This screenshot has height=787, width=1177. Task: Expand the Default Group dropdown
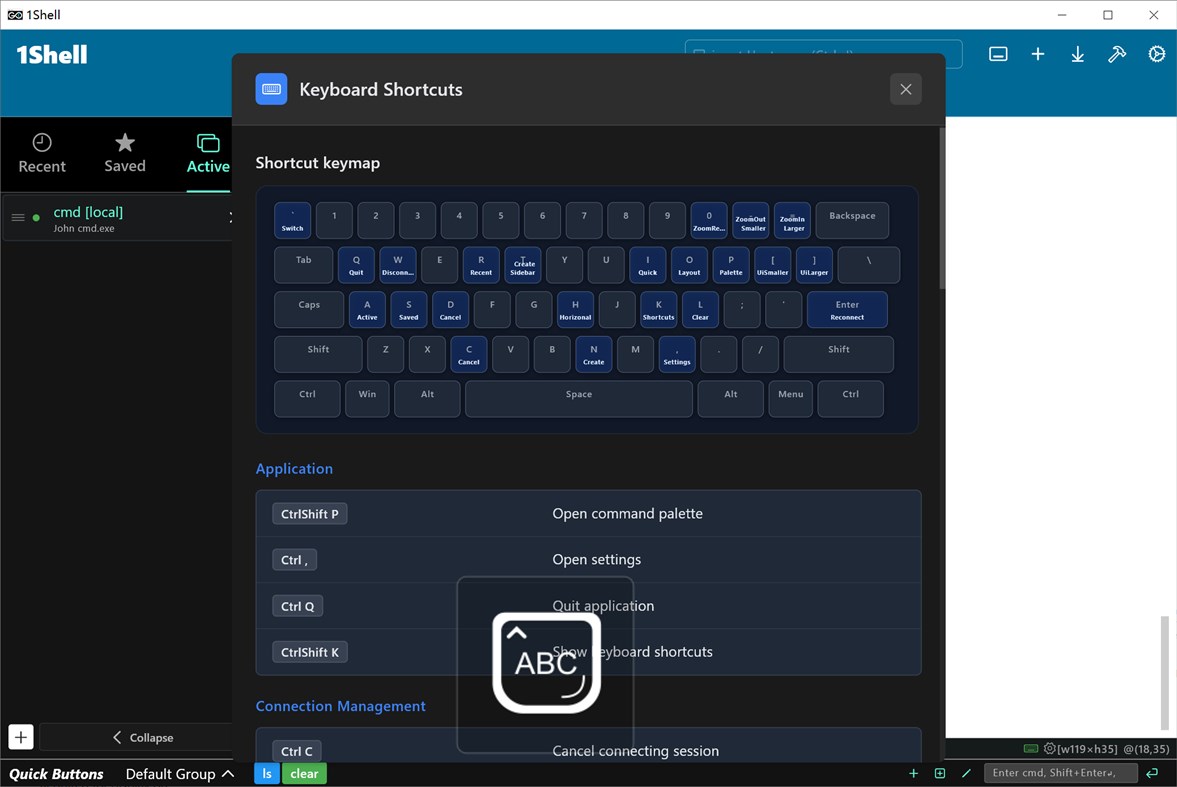click(180, 773)
